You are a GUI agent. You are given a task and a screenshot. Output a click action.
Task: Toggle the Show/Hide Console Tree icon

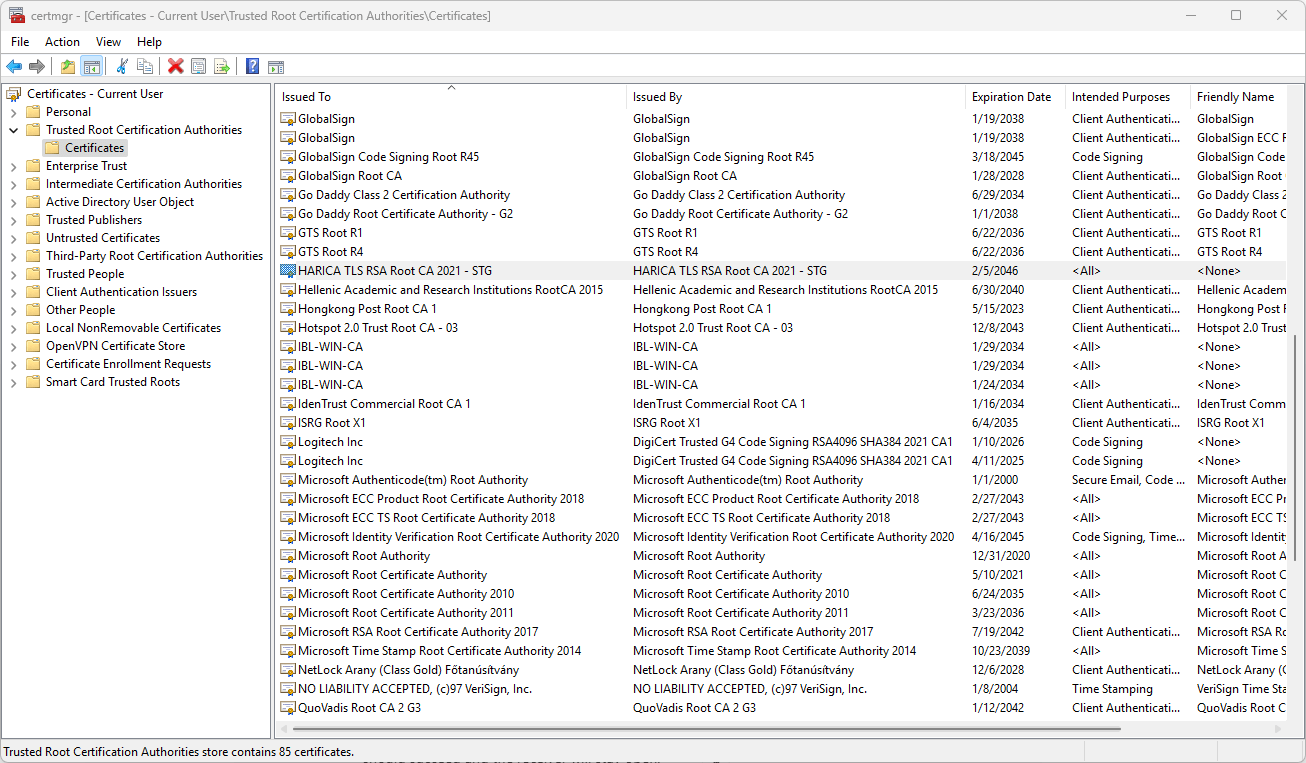(x=91, y=66)
